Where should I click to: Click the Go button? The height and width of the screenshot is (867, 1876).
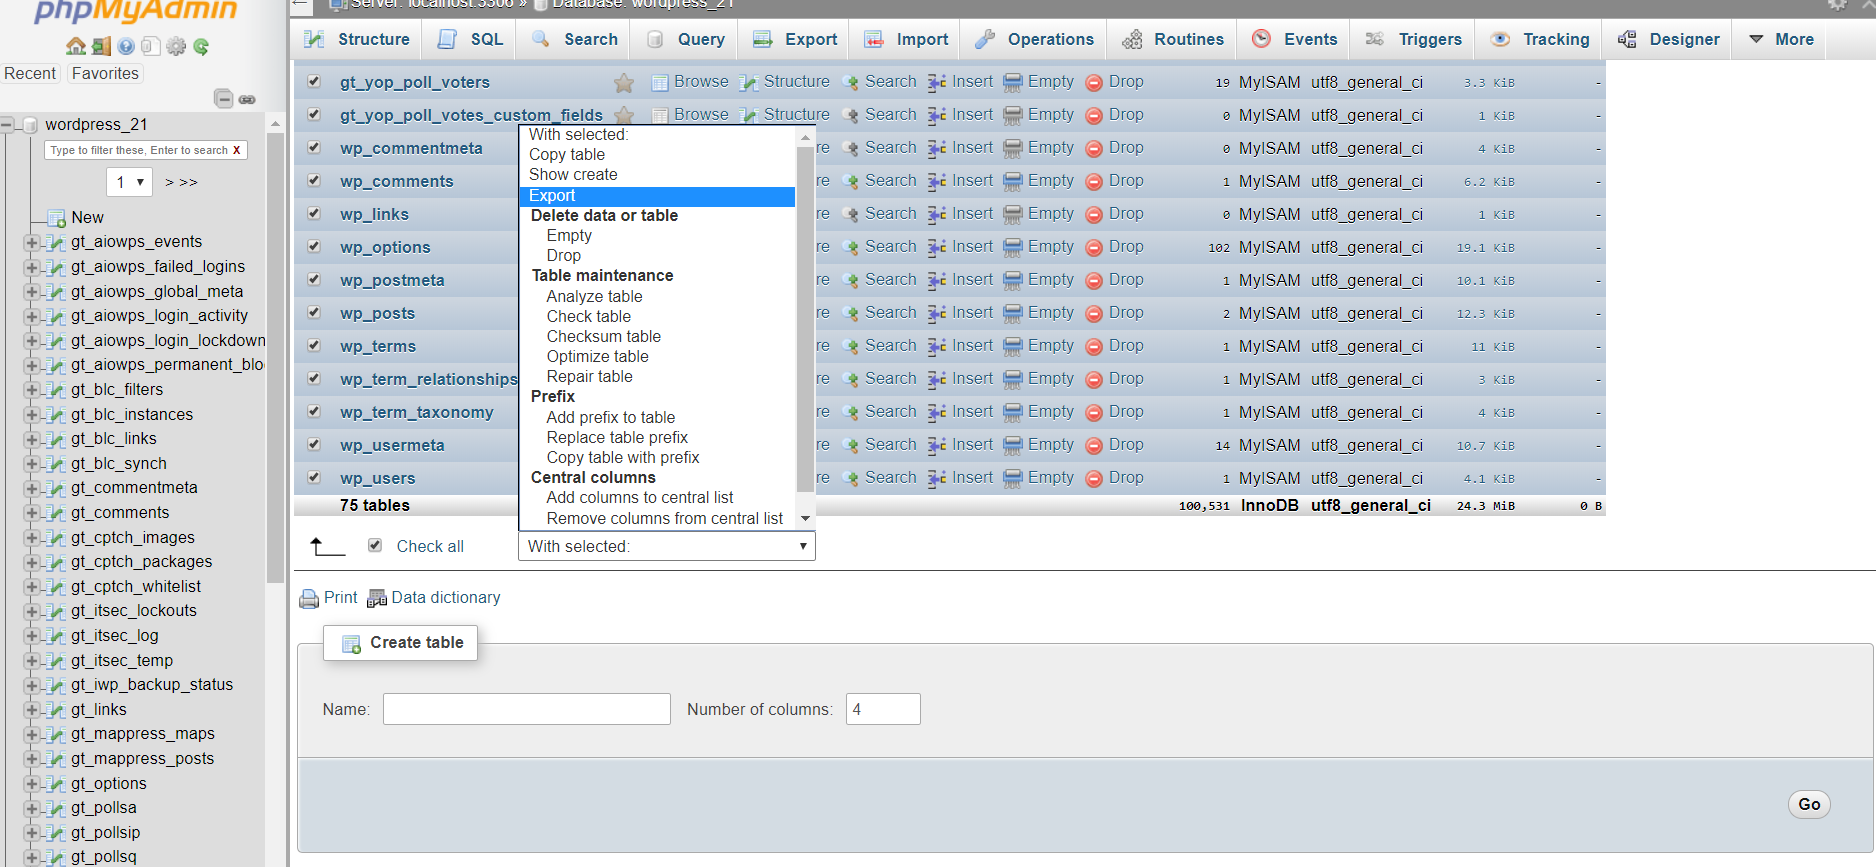pos(1809,804)
